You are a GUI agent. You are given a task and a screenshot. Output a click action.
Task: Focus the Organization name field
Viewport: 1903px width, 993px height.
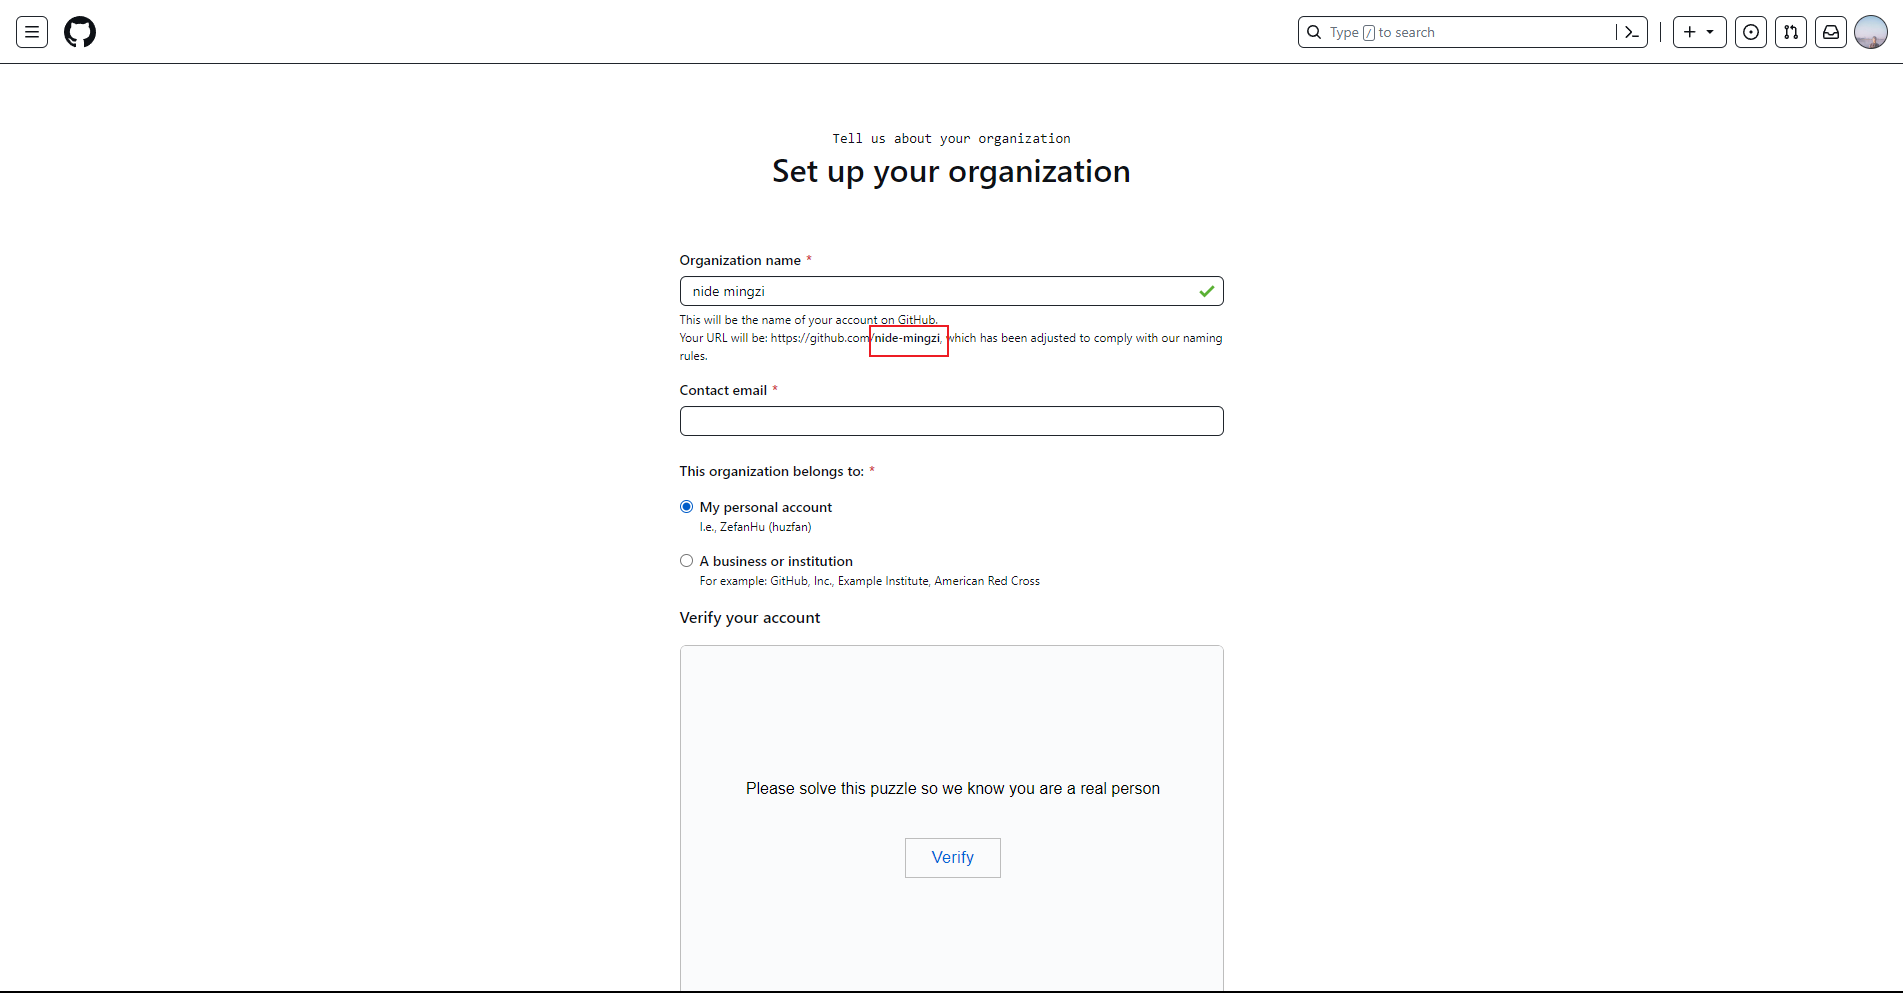click(x=940, y=291)
